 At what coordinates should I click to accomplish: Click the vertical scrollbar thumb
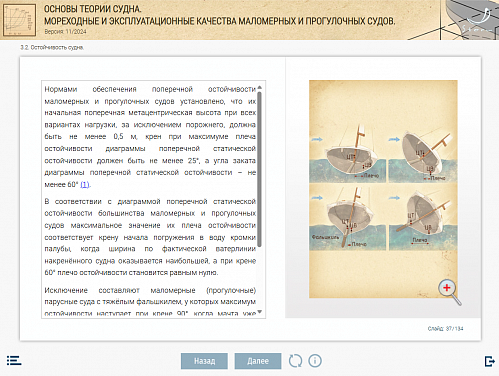coord(260,169)
